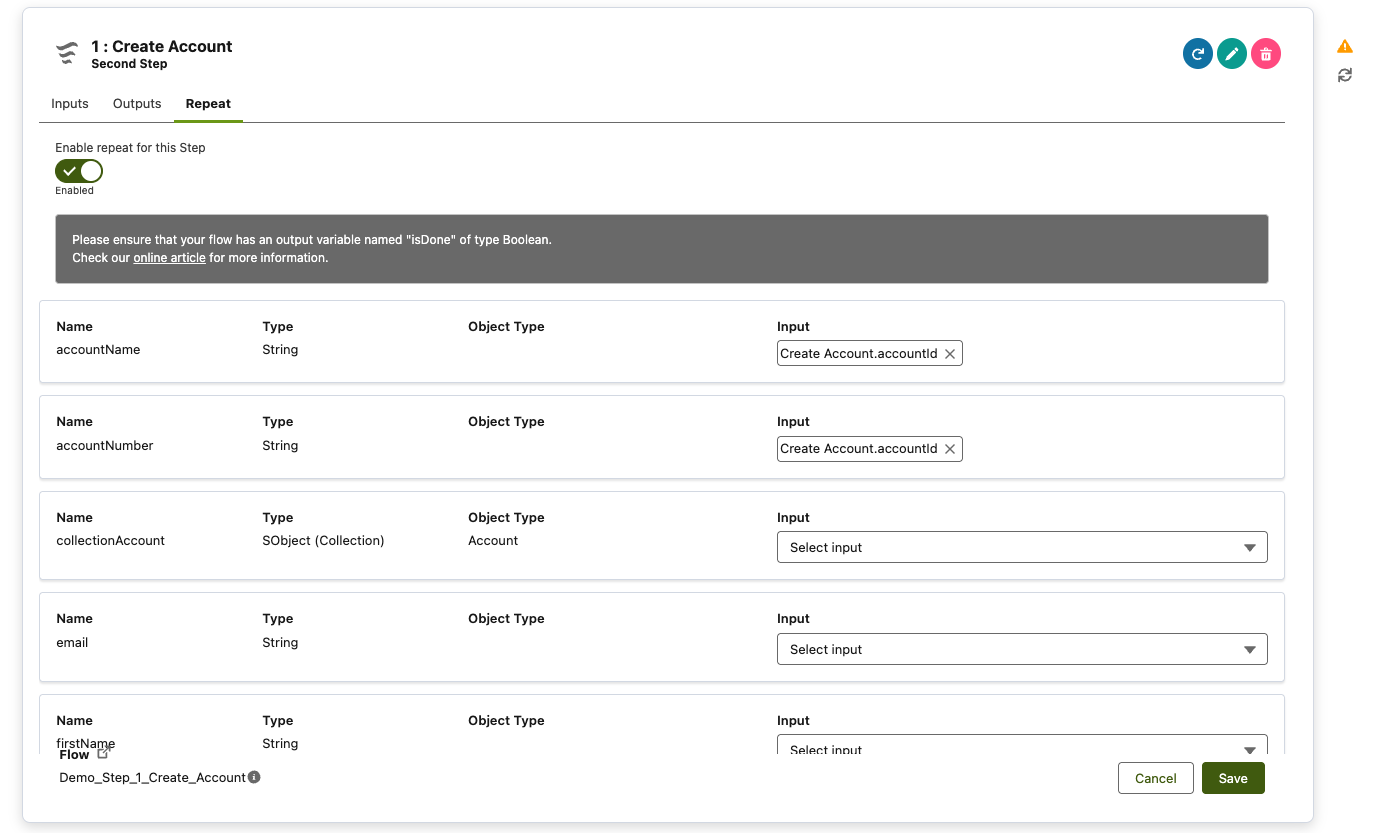1377x833 pixels.
Task: Open the collectionAccount Select input dropdown
Action: [x=1021, y=547]
